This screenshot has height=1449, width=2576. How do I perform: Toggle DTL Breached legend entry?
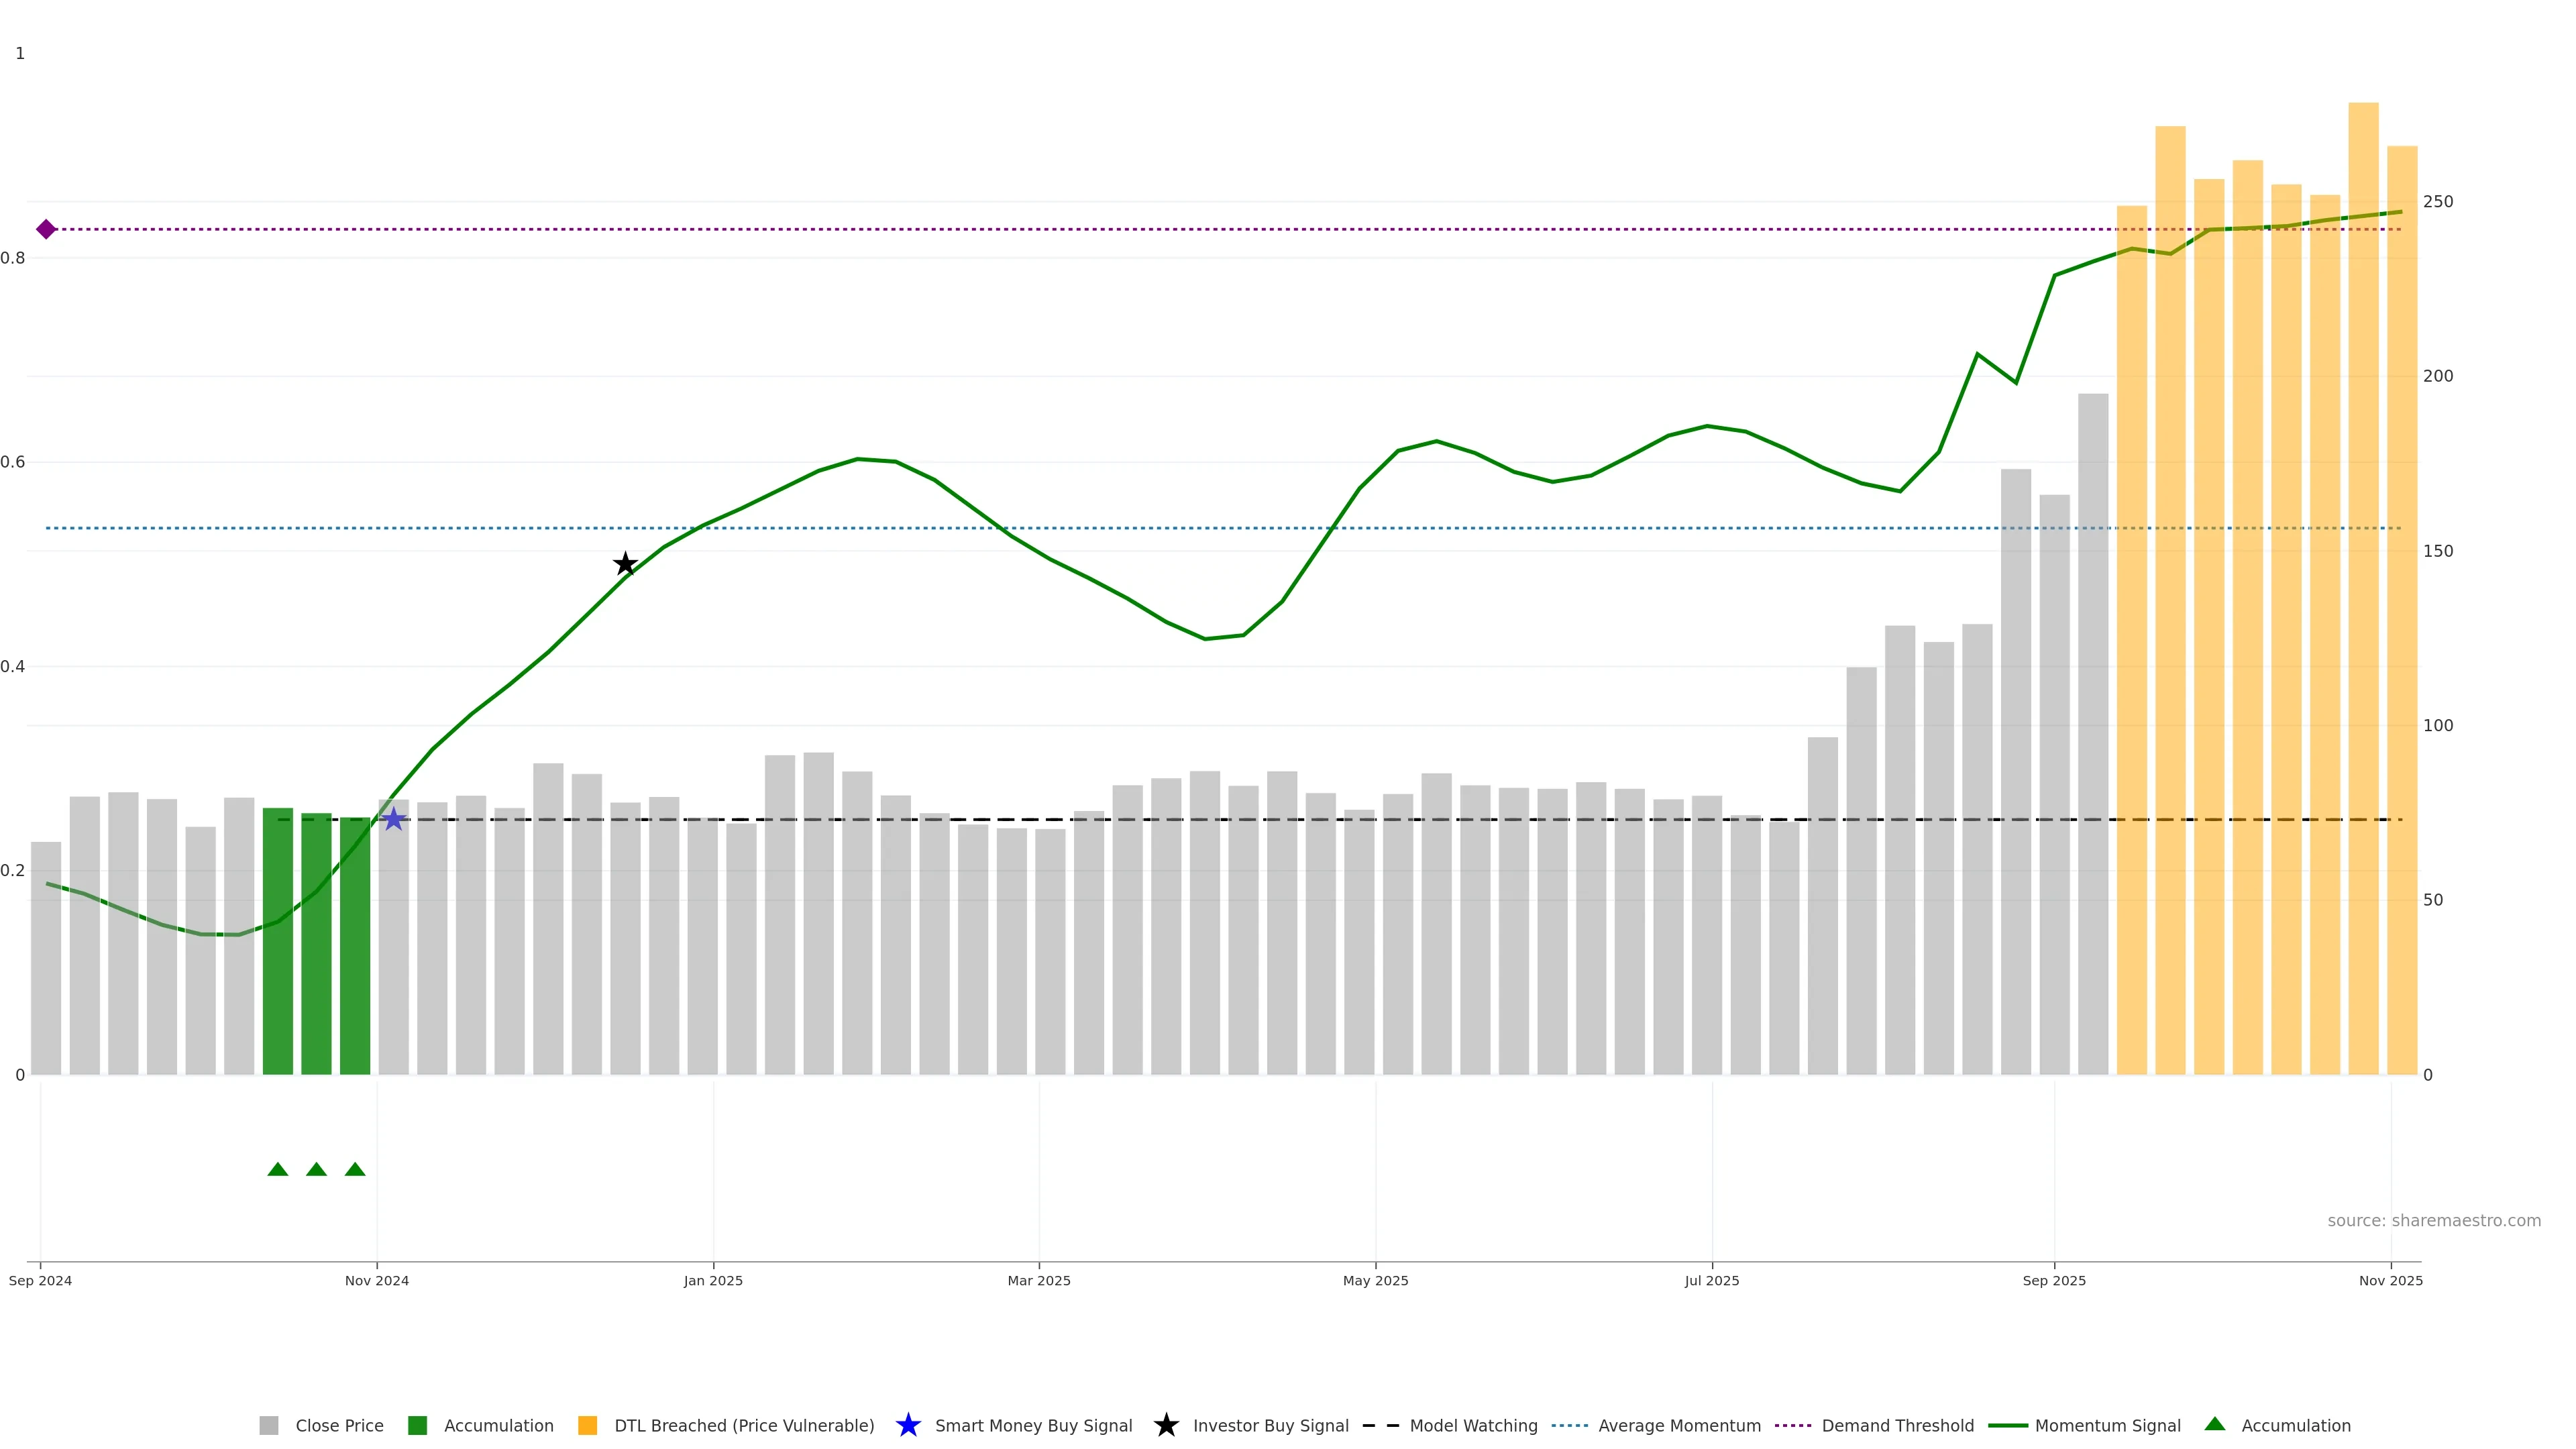point(743,1426)
